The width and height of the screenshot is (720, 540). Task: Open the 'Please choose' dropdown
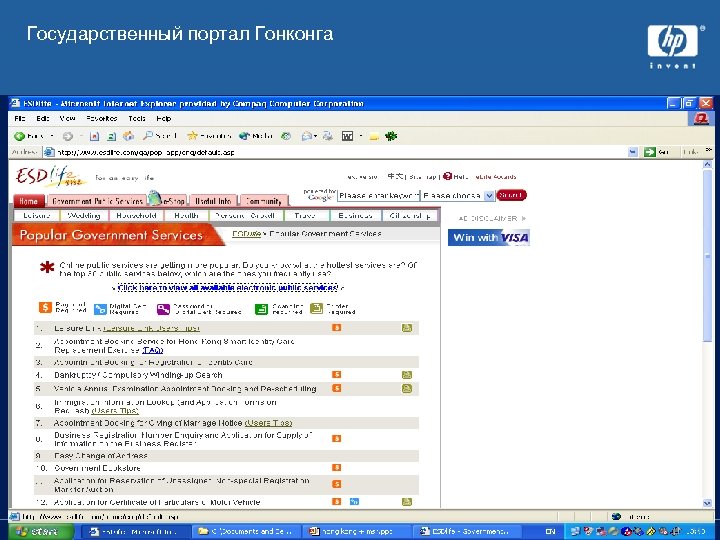[458, 196]
